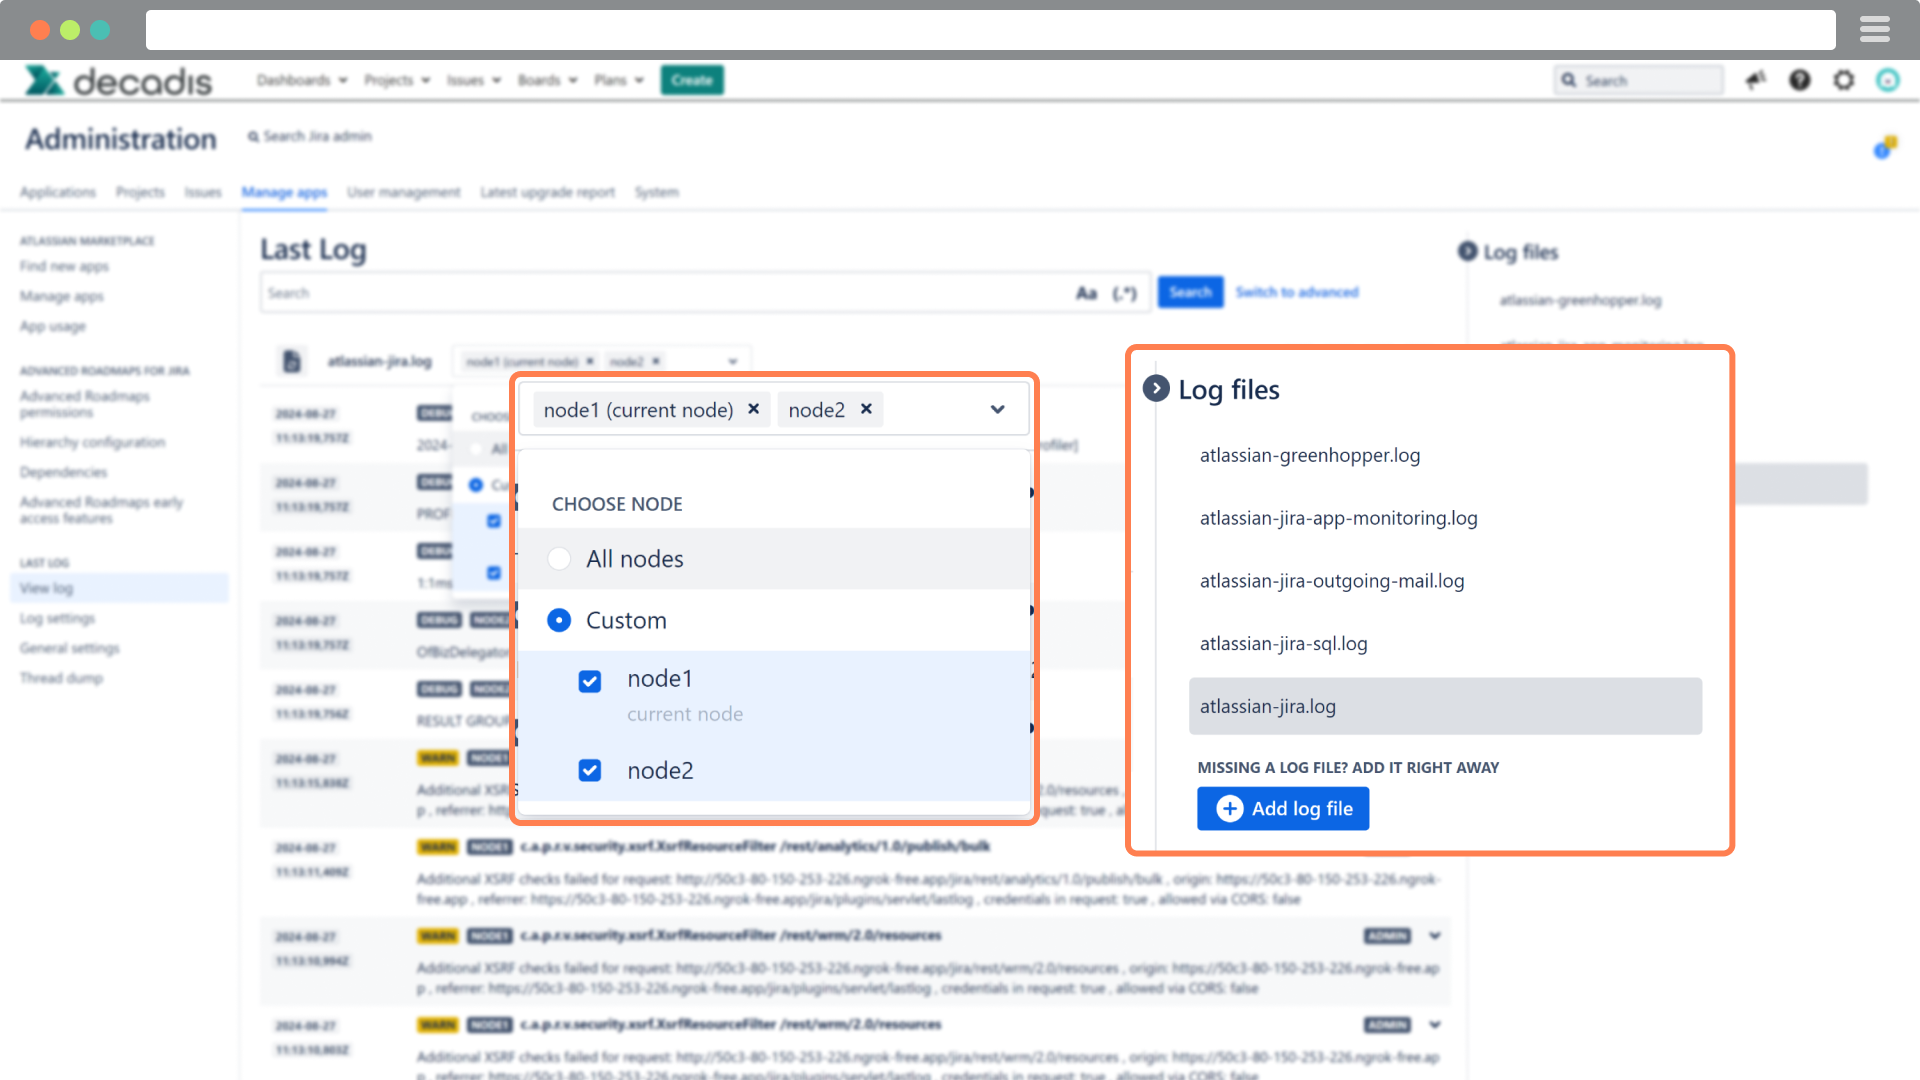Open the Jira settings gear icon
1920x1080 pixels.
[x=1844, y=80]
